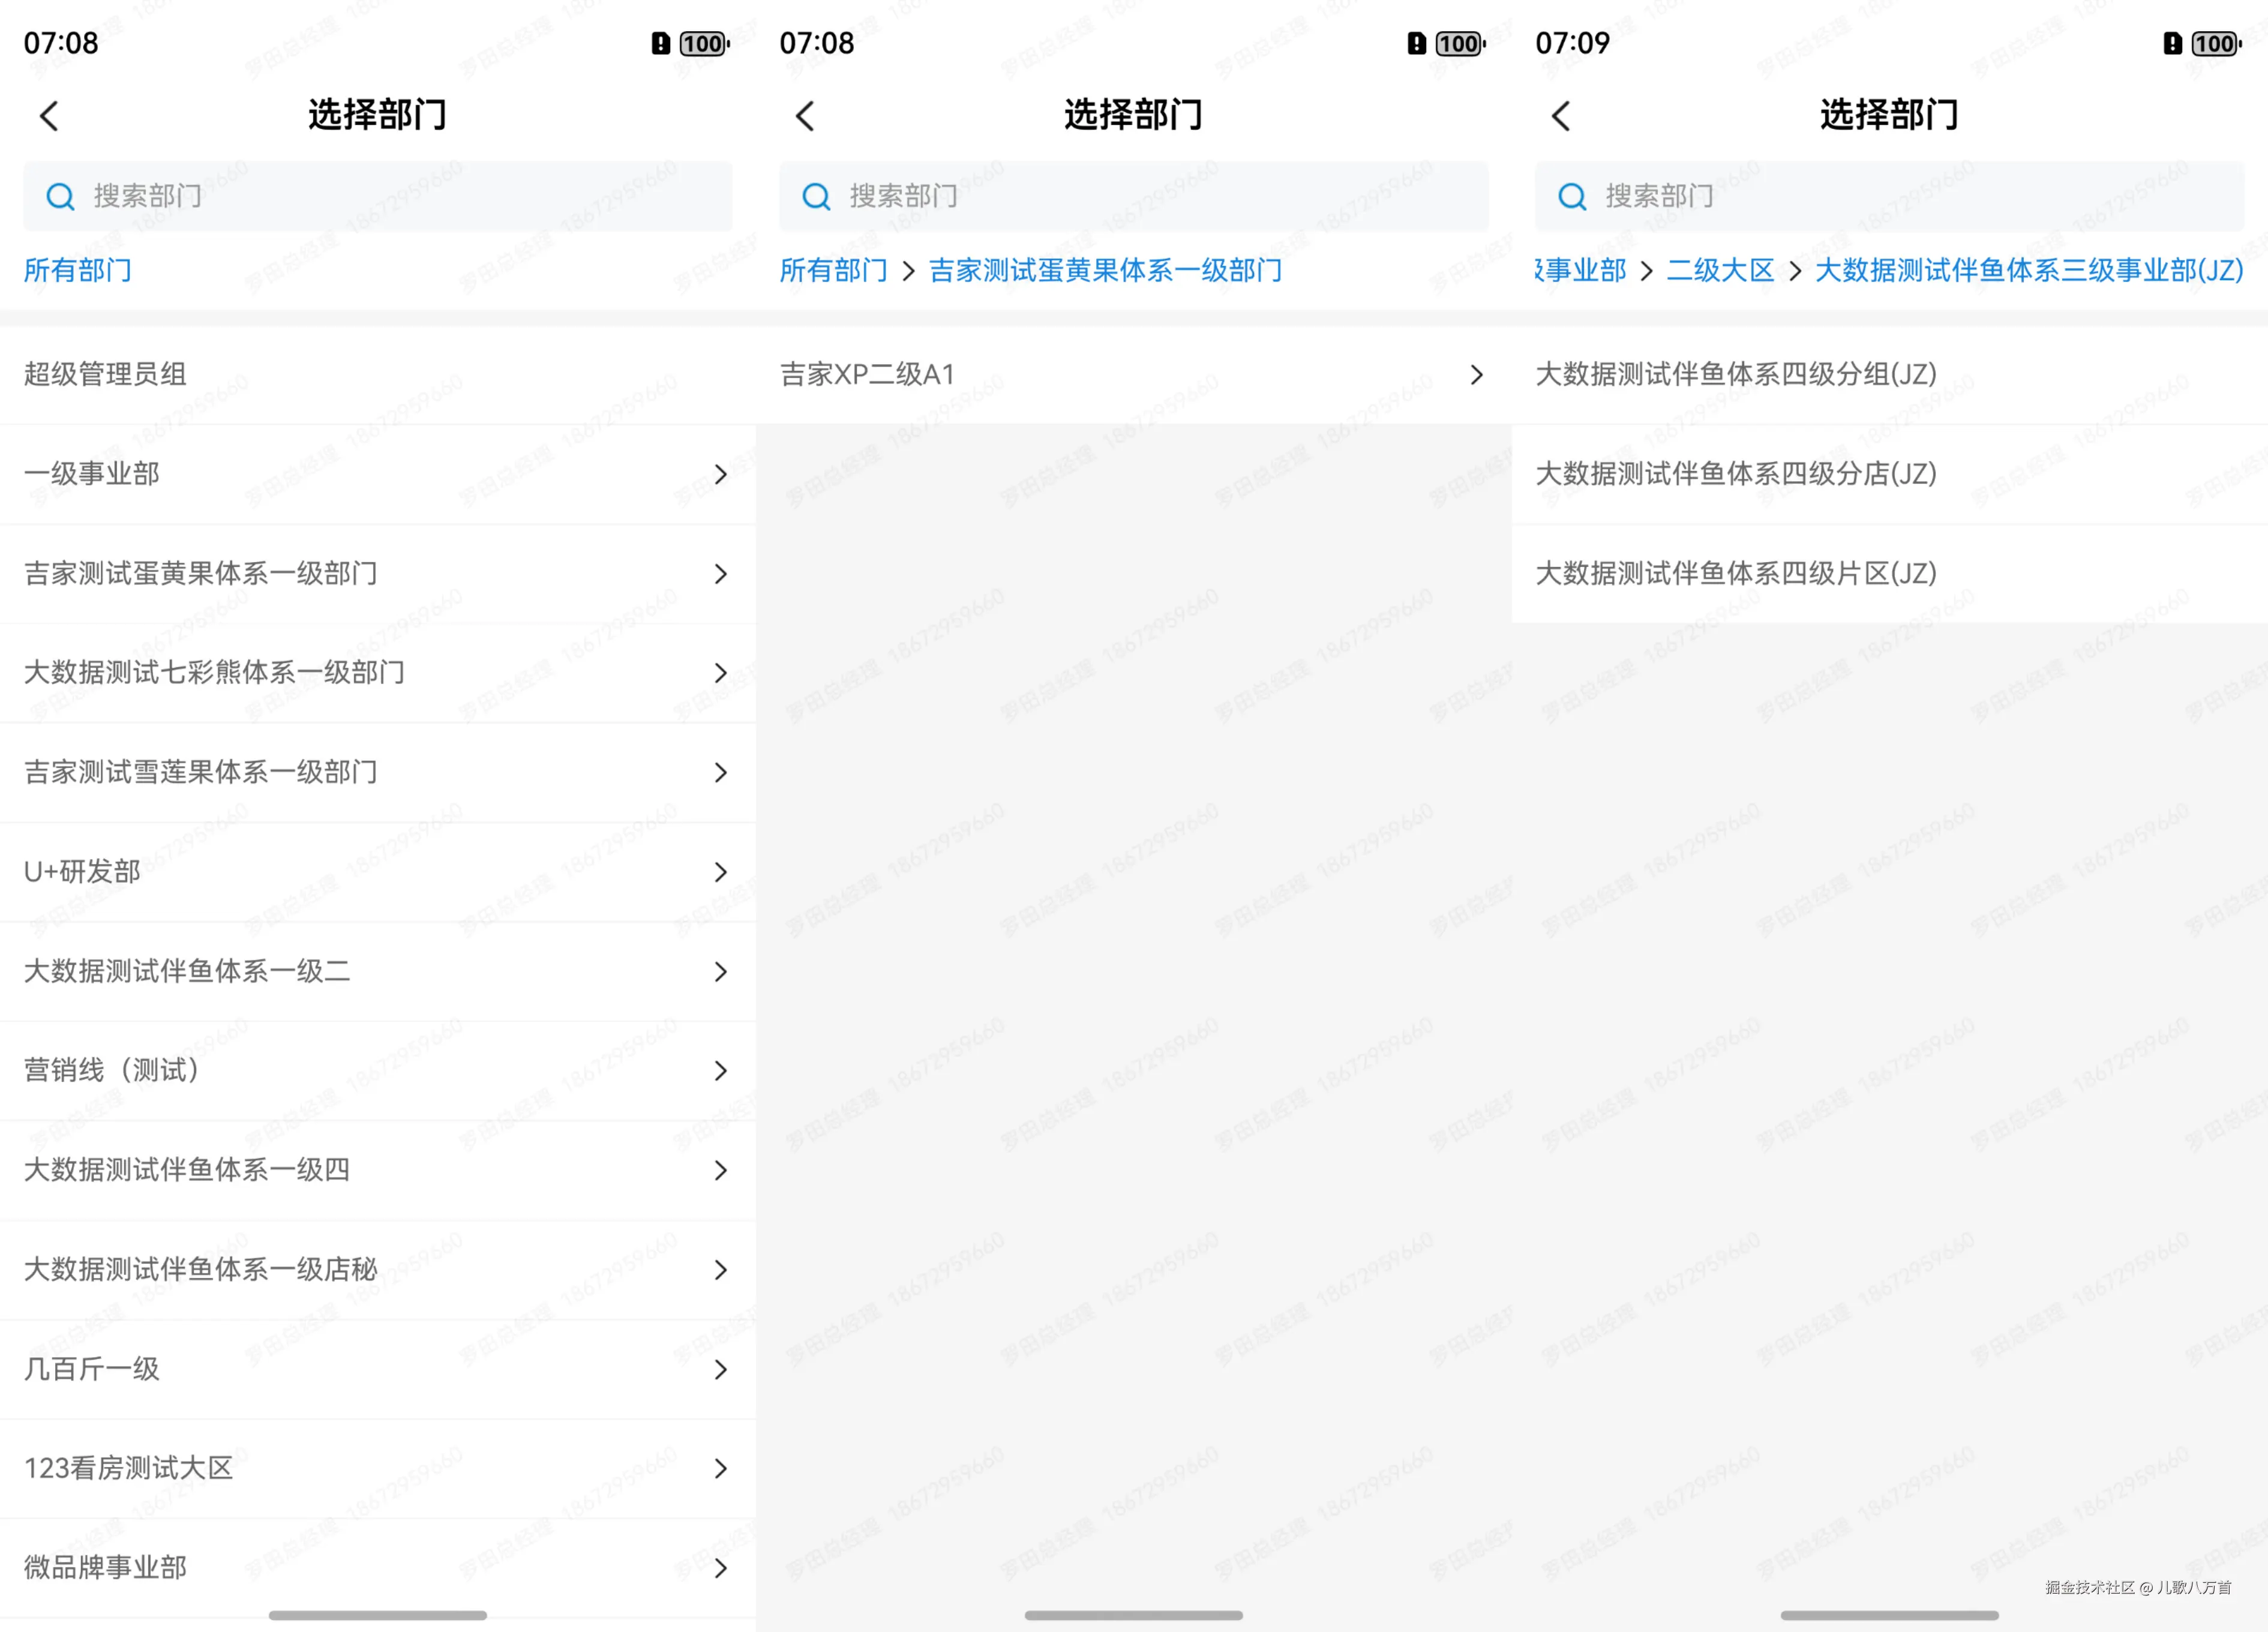
Task: Tap back arrow in right phone screen
Action: pos(1561,116)
